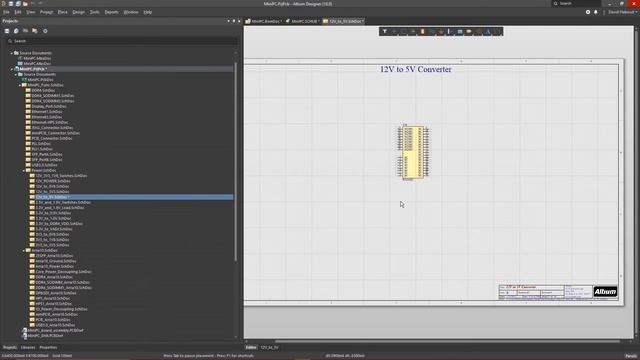Click the save icon in the title bar
640x360 pixels.
point(11,3)
